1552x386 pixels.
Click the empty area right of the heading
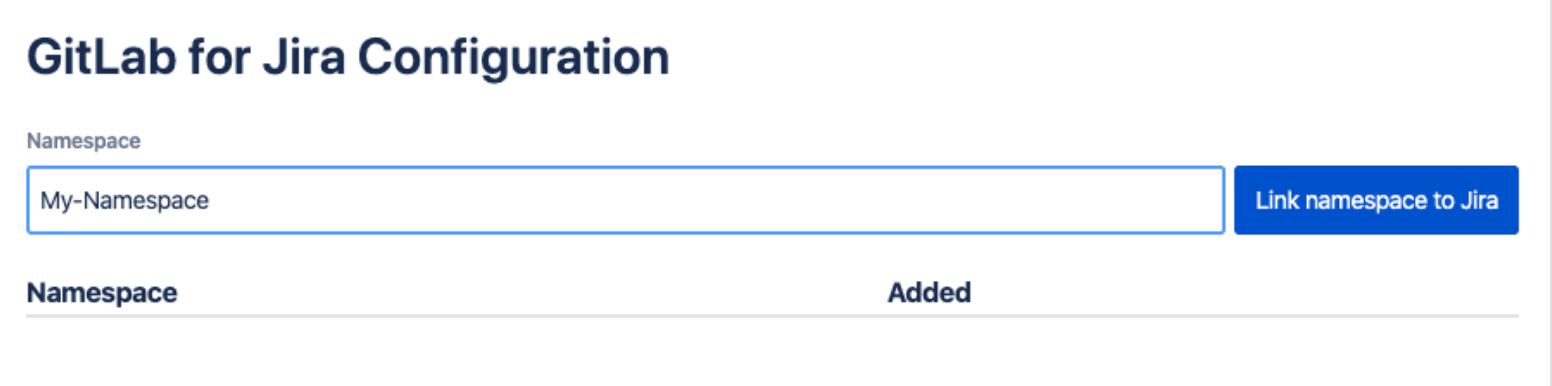click(1100, 58)
